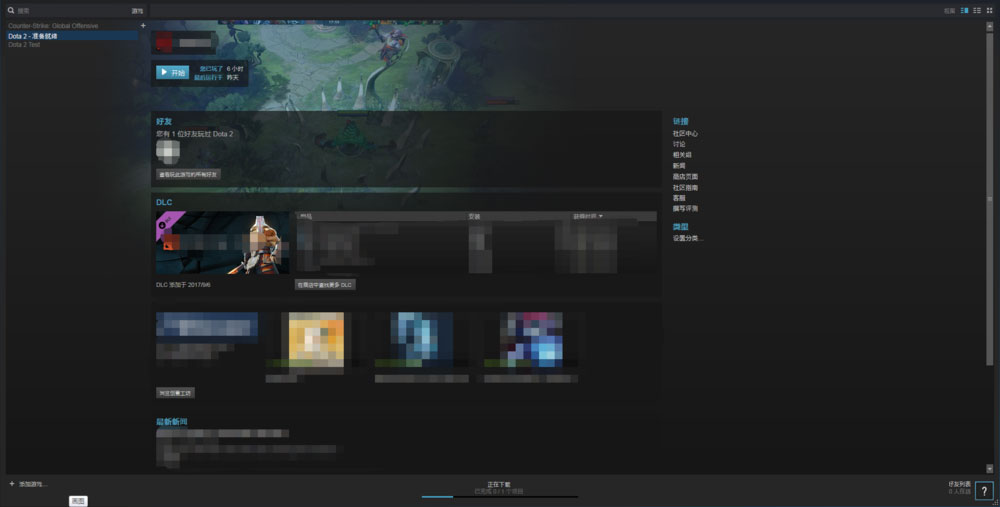The width and height of the screenshot is (1000, 507).
Task: Click the download progress bar
Action: 499,497
